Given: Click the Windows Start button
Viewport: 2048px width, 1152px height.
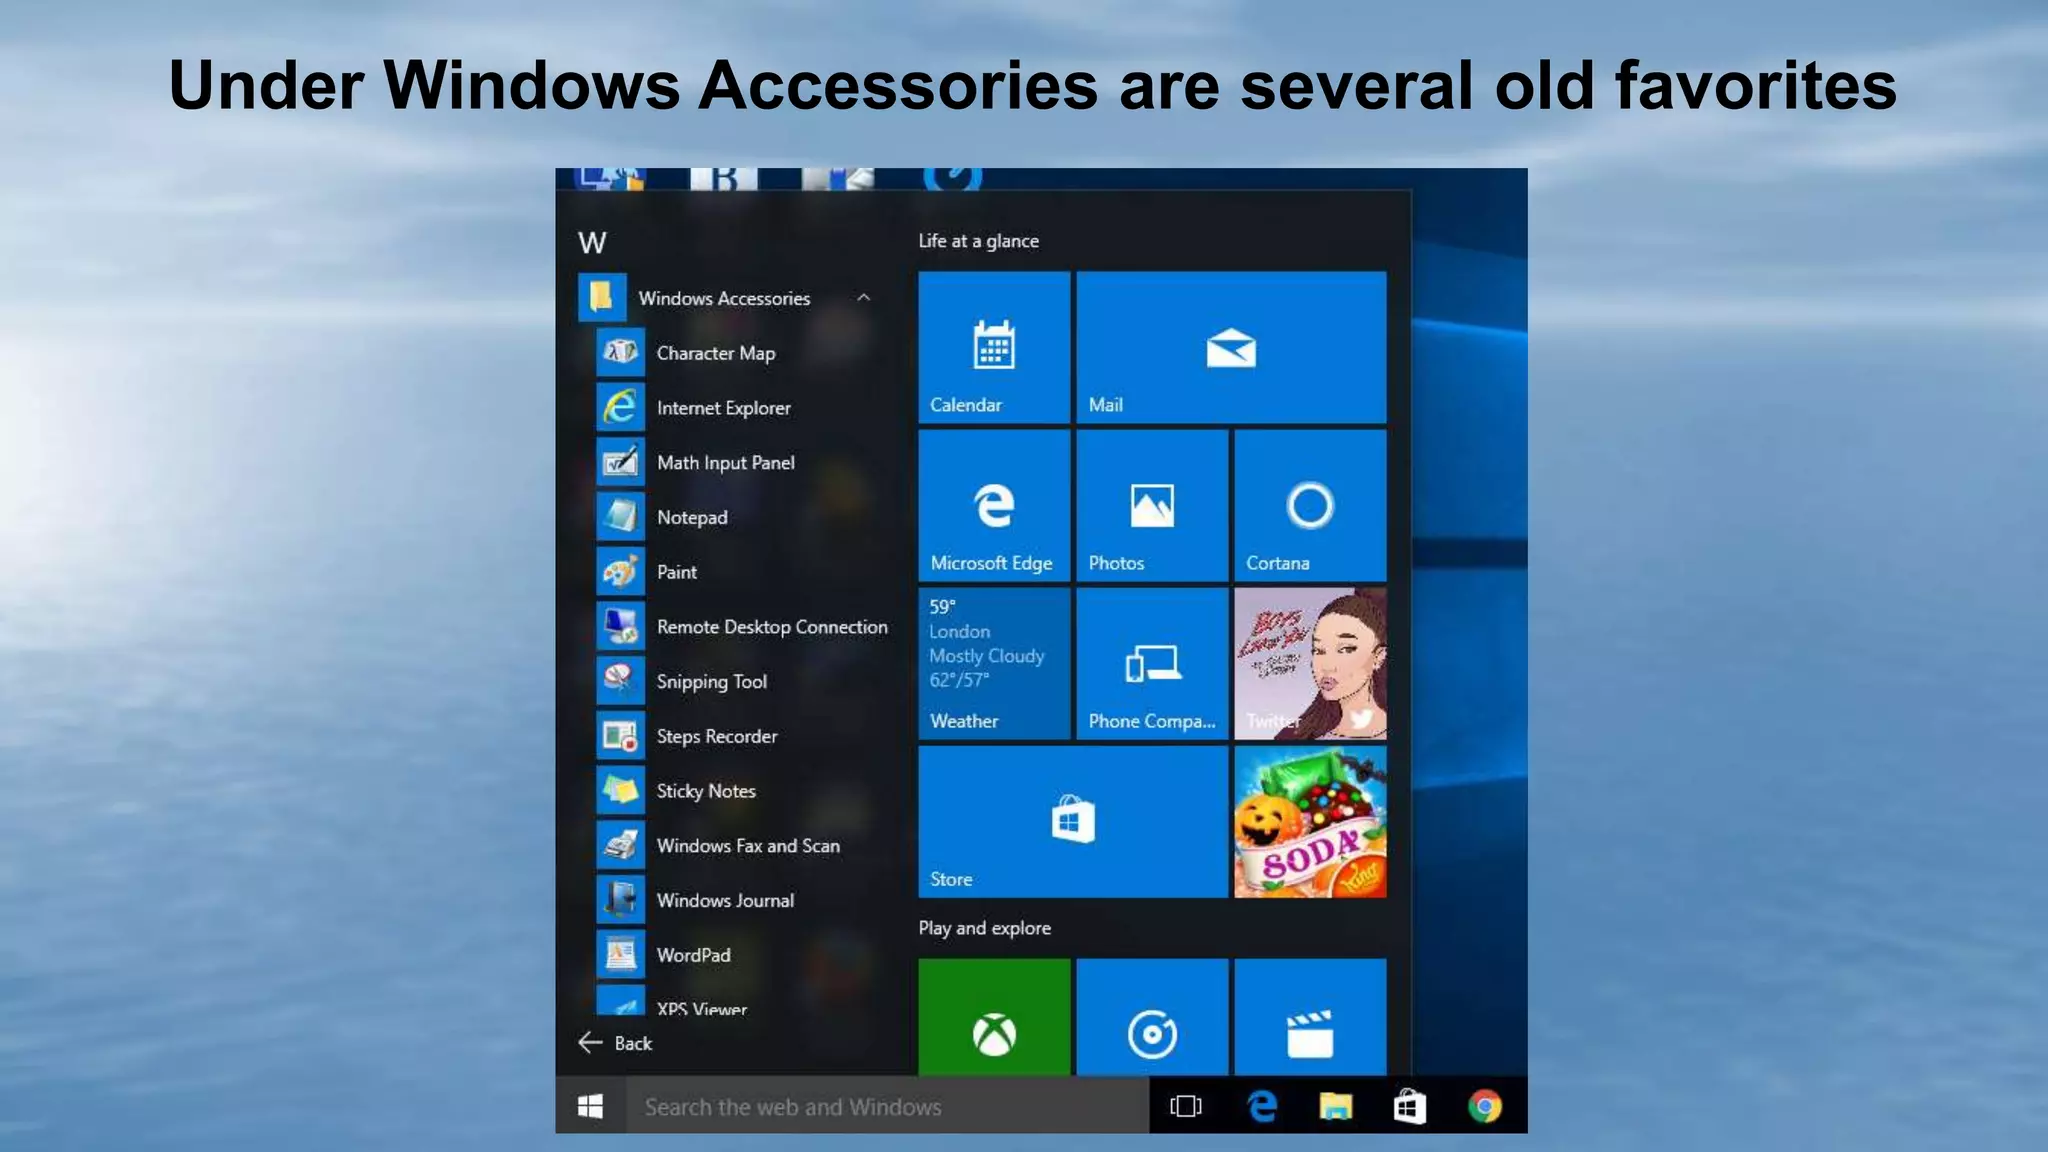Looking at the screenshot, I should pos(591,1106).
